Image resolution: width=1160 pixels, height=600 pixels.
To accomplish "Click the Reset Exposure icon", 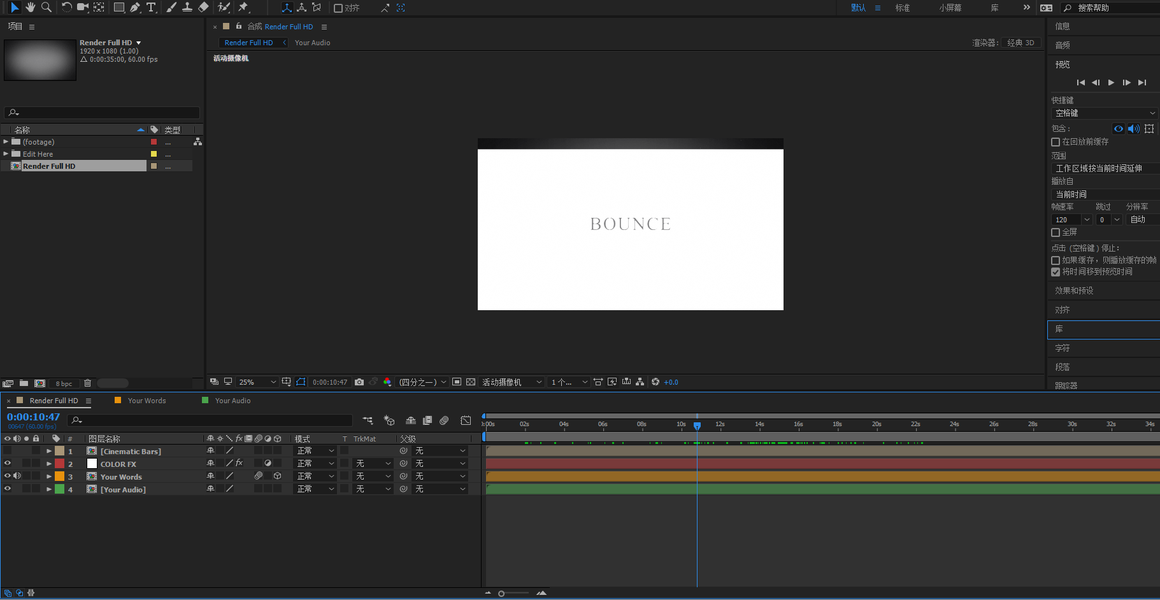I will 655,382.
